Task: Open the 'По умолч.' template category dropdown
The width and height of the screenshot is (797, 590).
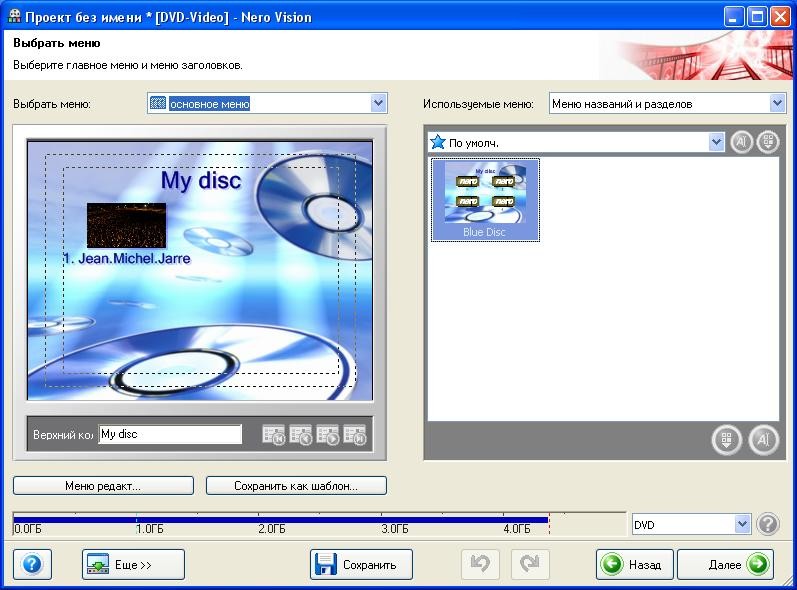Action: point(716,143)
